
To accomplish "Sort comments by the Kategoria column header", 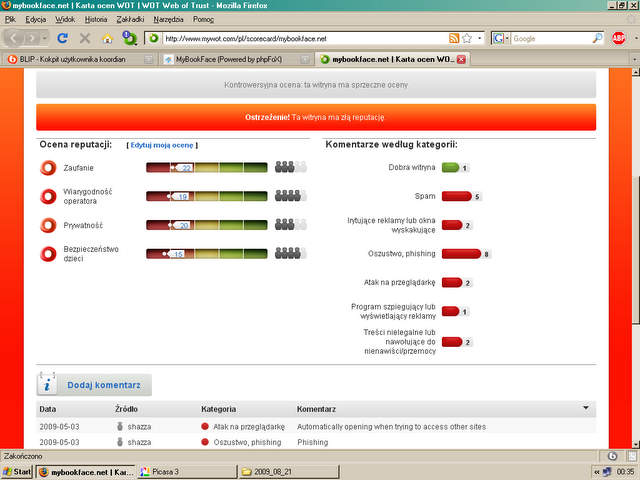I will point(218,409).
